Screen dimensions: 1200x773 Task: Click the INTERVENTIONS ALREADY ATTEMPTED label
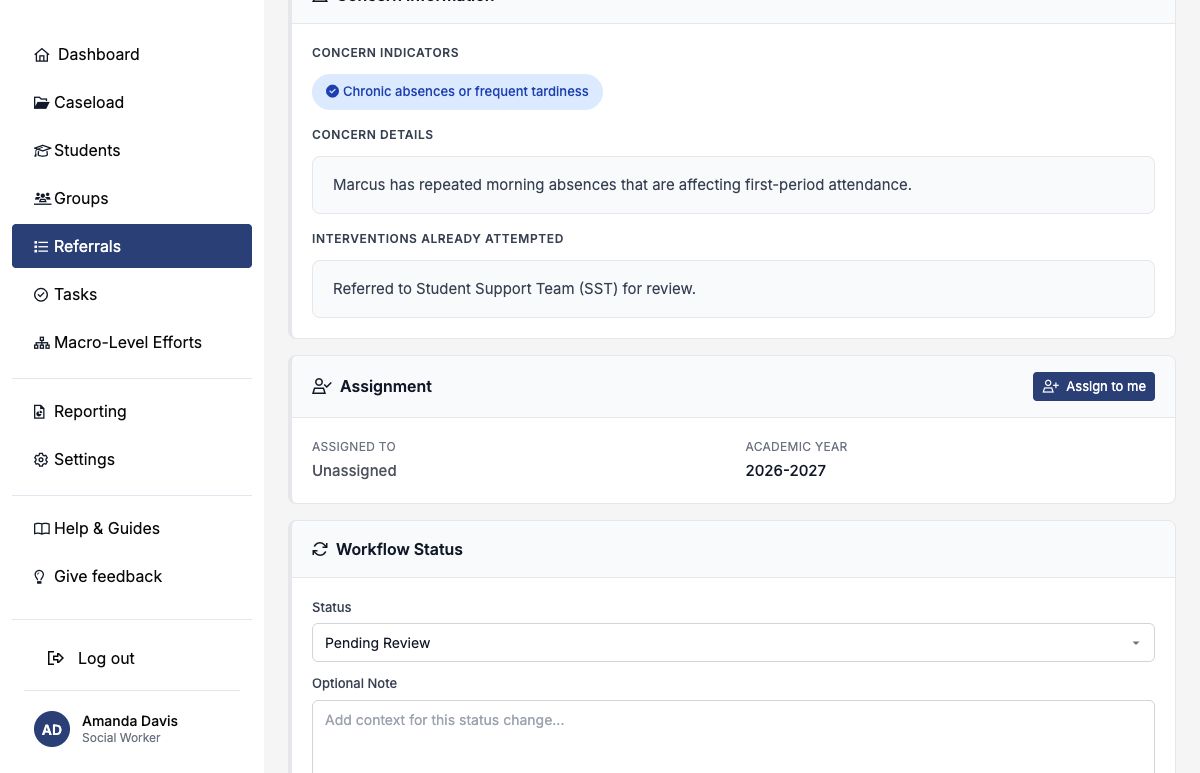pyautogui.click(x=438, y=239)
